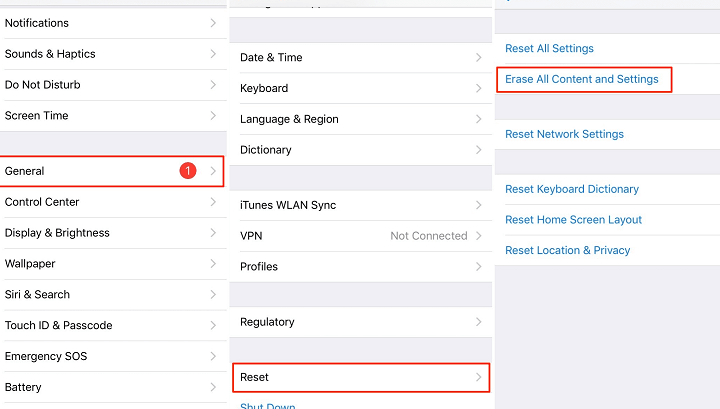Open iTunes WLAN Sync settings
The height and width of the screenshot is (409, 720).
coord(360,205)
